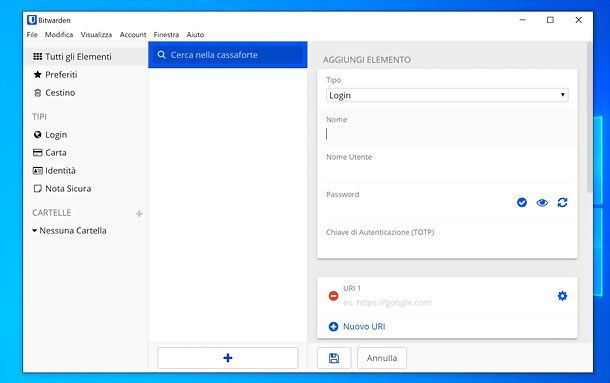Click the Identità ID card icon
Screen dimensions: 610x383
37,170
